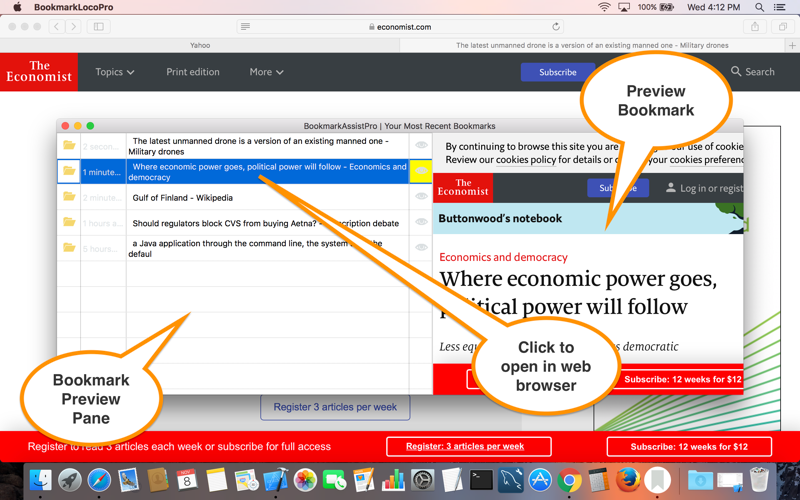Expand the Topics dropdown on The Economist
This screenshot has width=800, height=500.
coord(114,72)
